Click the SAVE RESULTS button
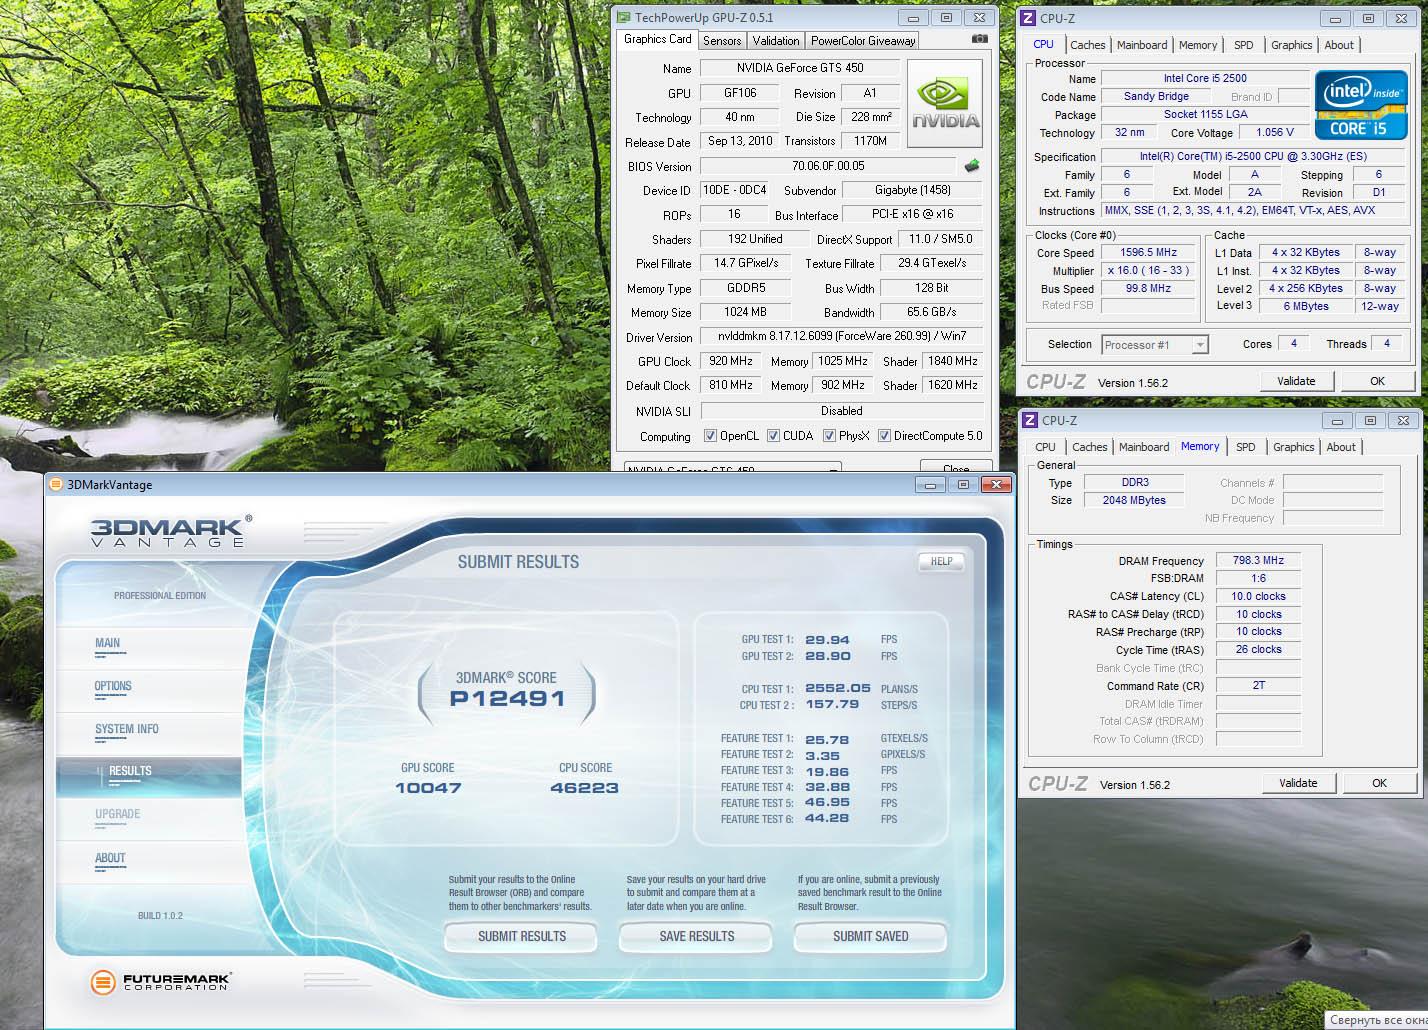The image size is (1428, 1030). click(696, 936)
